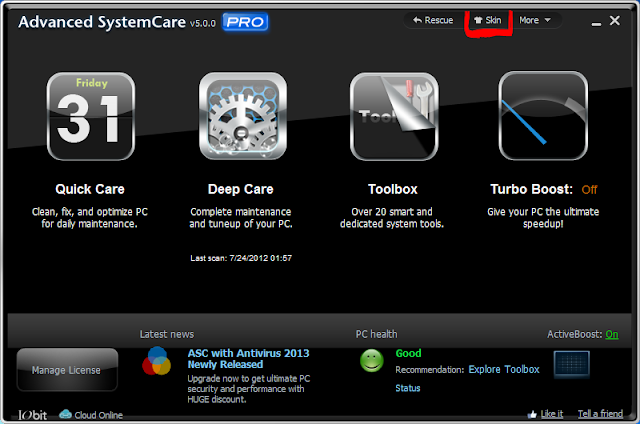Viewport: 640px width, 424px height.
Task: Click the colorful news circles icon
Action: [156, 361]
